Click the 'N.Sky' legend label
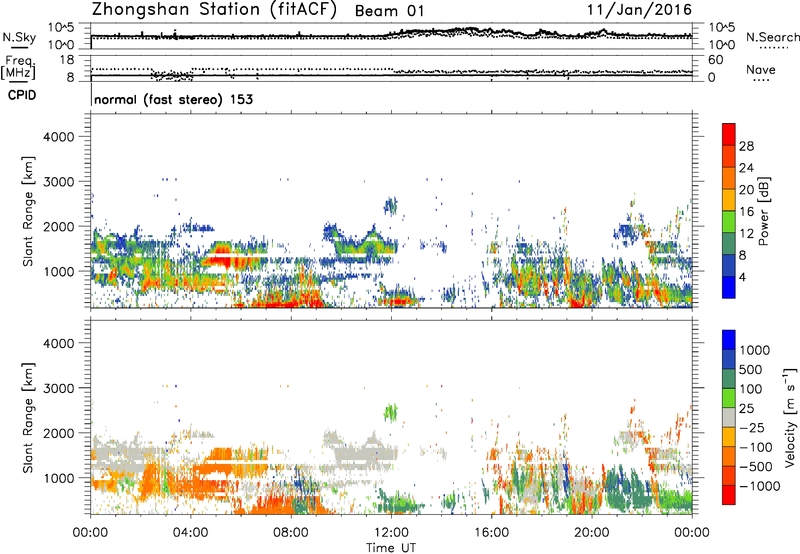This screenshot has height=554, width=800. click(19, 37)
